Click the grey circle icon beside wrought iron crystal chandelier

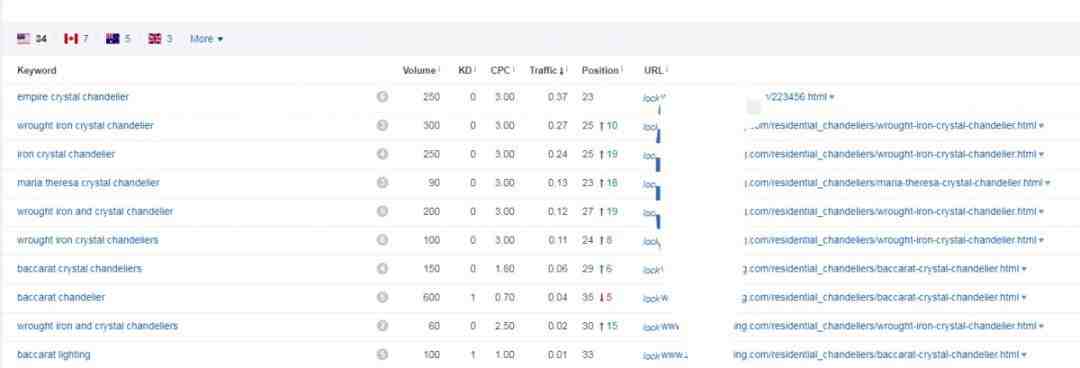click(382, 125)
